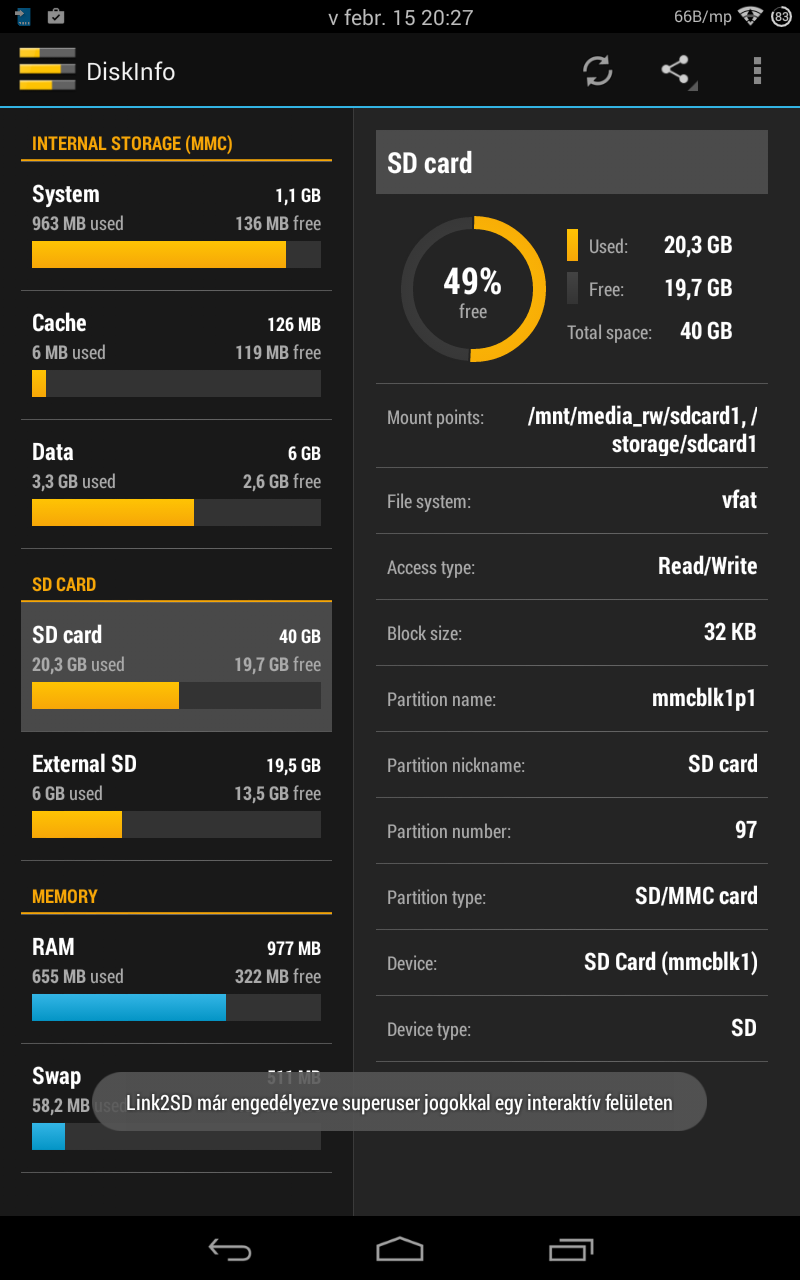
Task: Tap the battery indicator in status bar
Action: pyautogui.click(x=780, y=17)
